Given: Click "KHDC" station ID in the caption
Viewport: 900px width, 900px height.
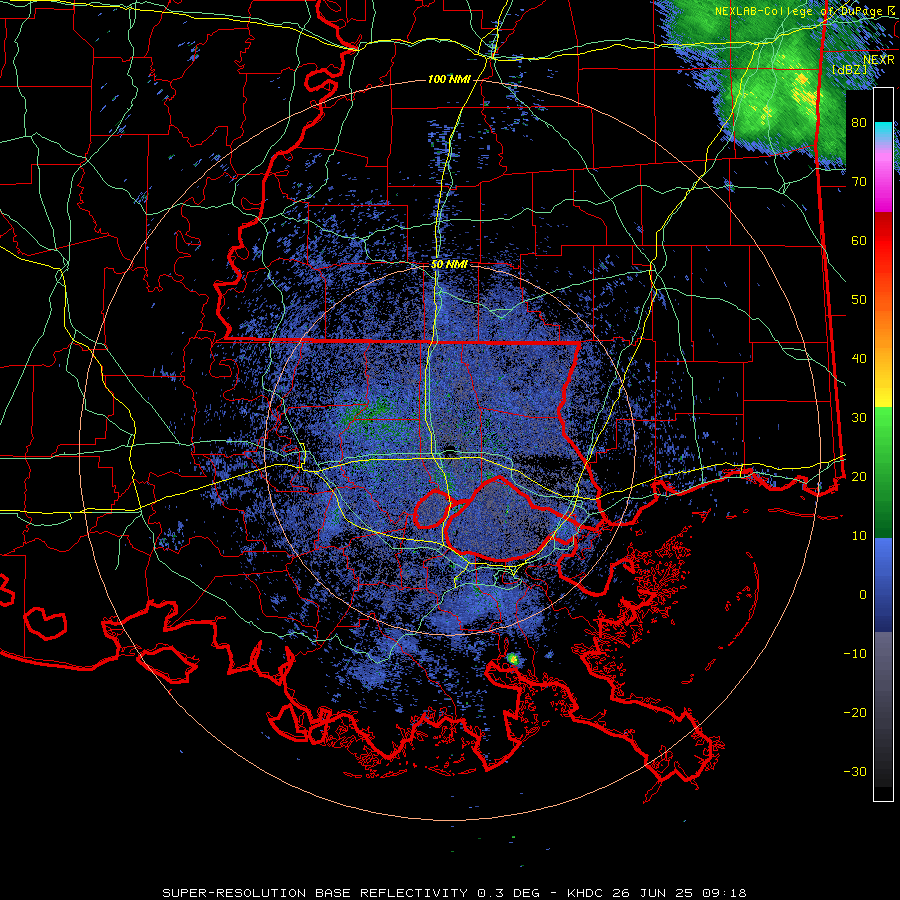Looking at the screenshot, I should pos(587,893).
